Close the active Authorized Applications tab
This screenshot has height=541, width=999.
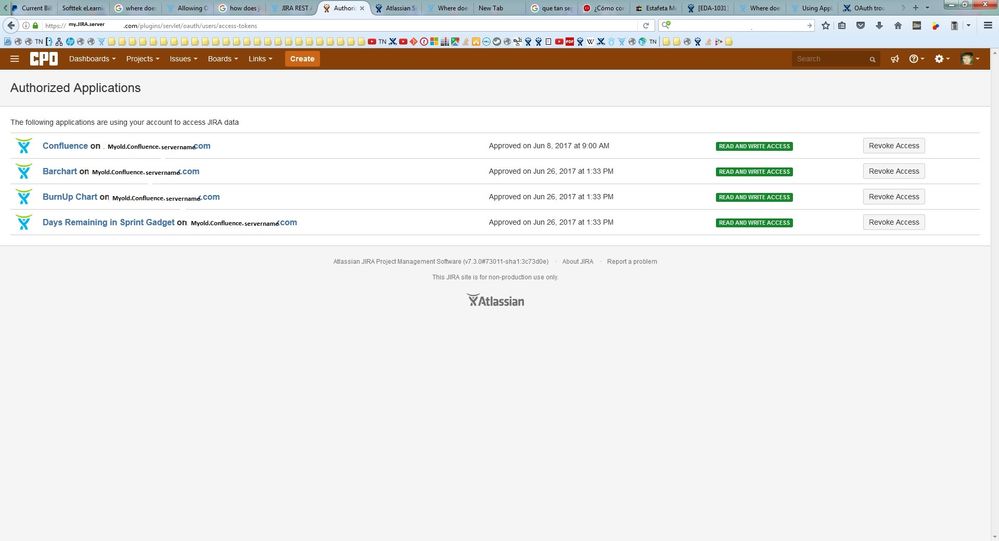pyautogui.click(x=362, y=8)
